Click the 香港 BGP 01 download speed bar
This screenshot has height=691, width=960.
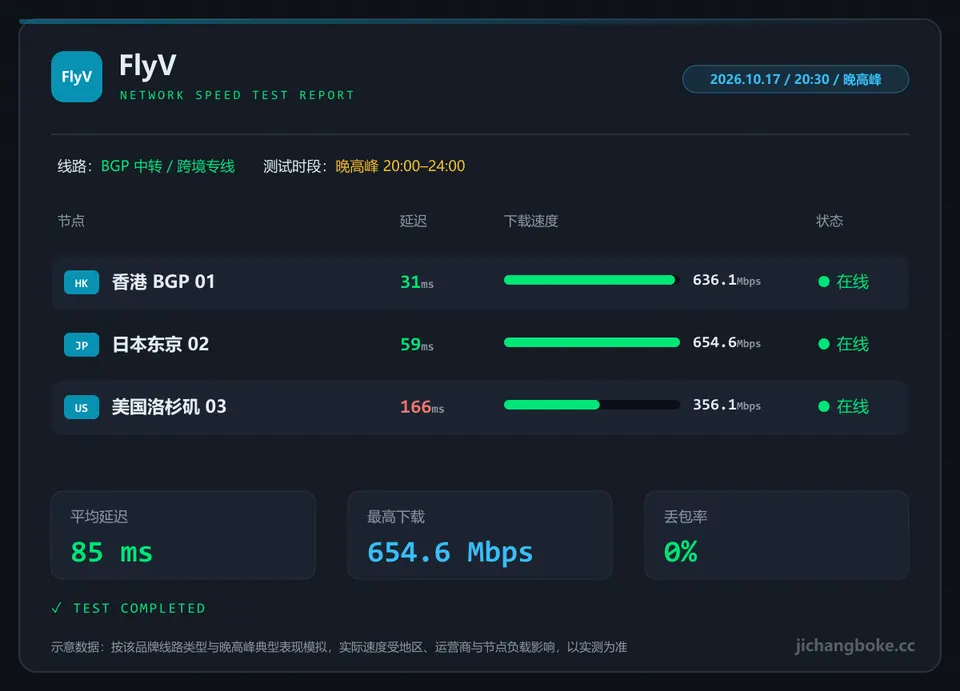point(591,280)
